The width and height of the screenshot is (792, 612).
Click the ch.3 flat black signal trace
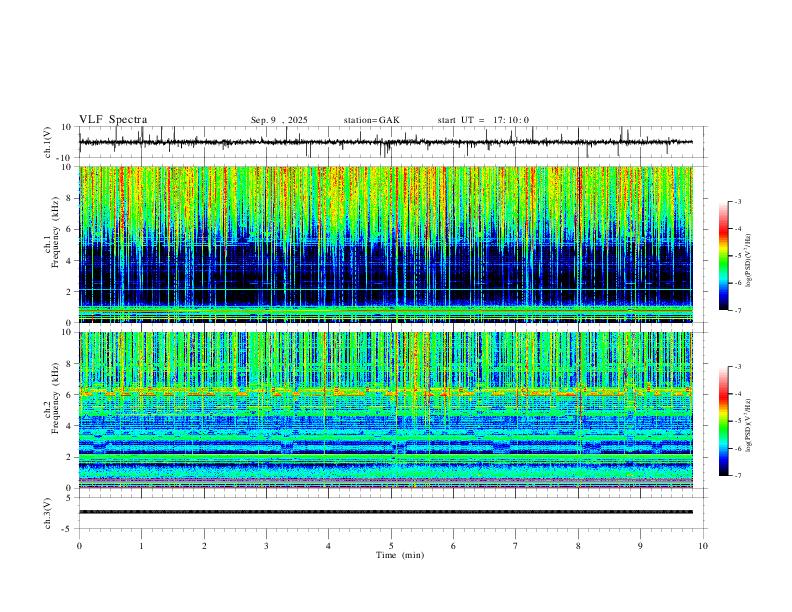386,512
